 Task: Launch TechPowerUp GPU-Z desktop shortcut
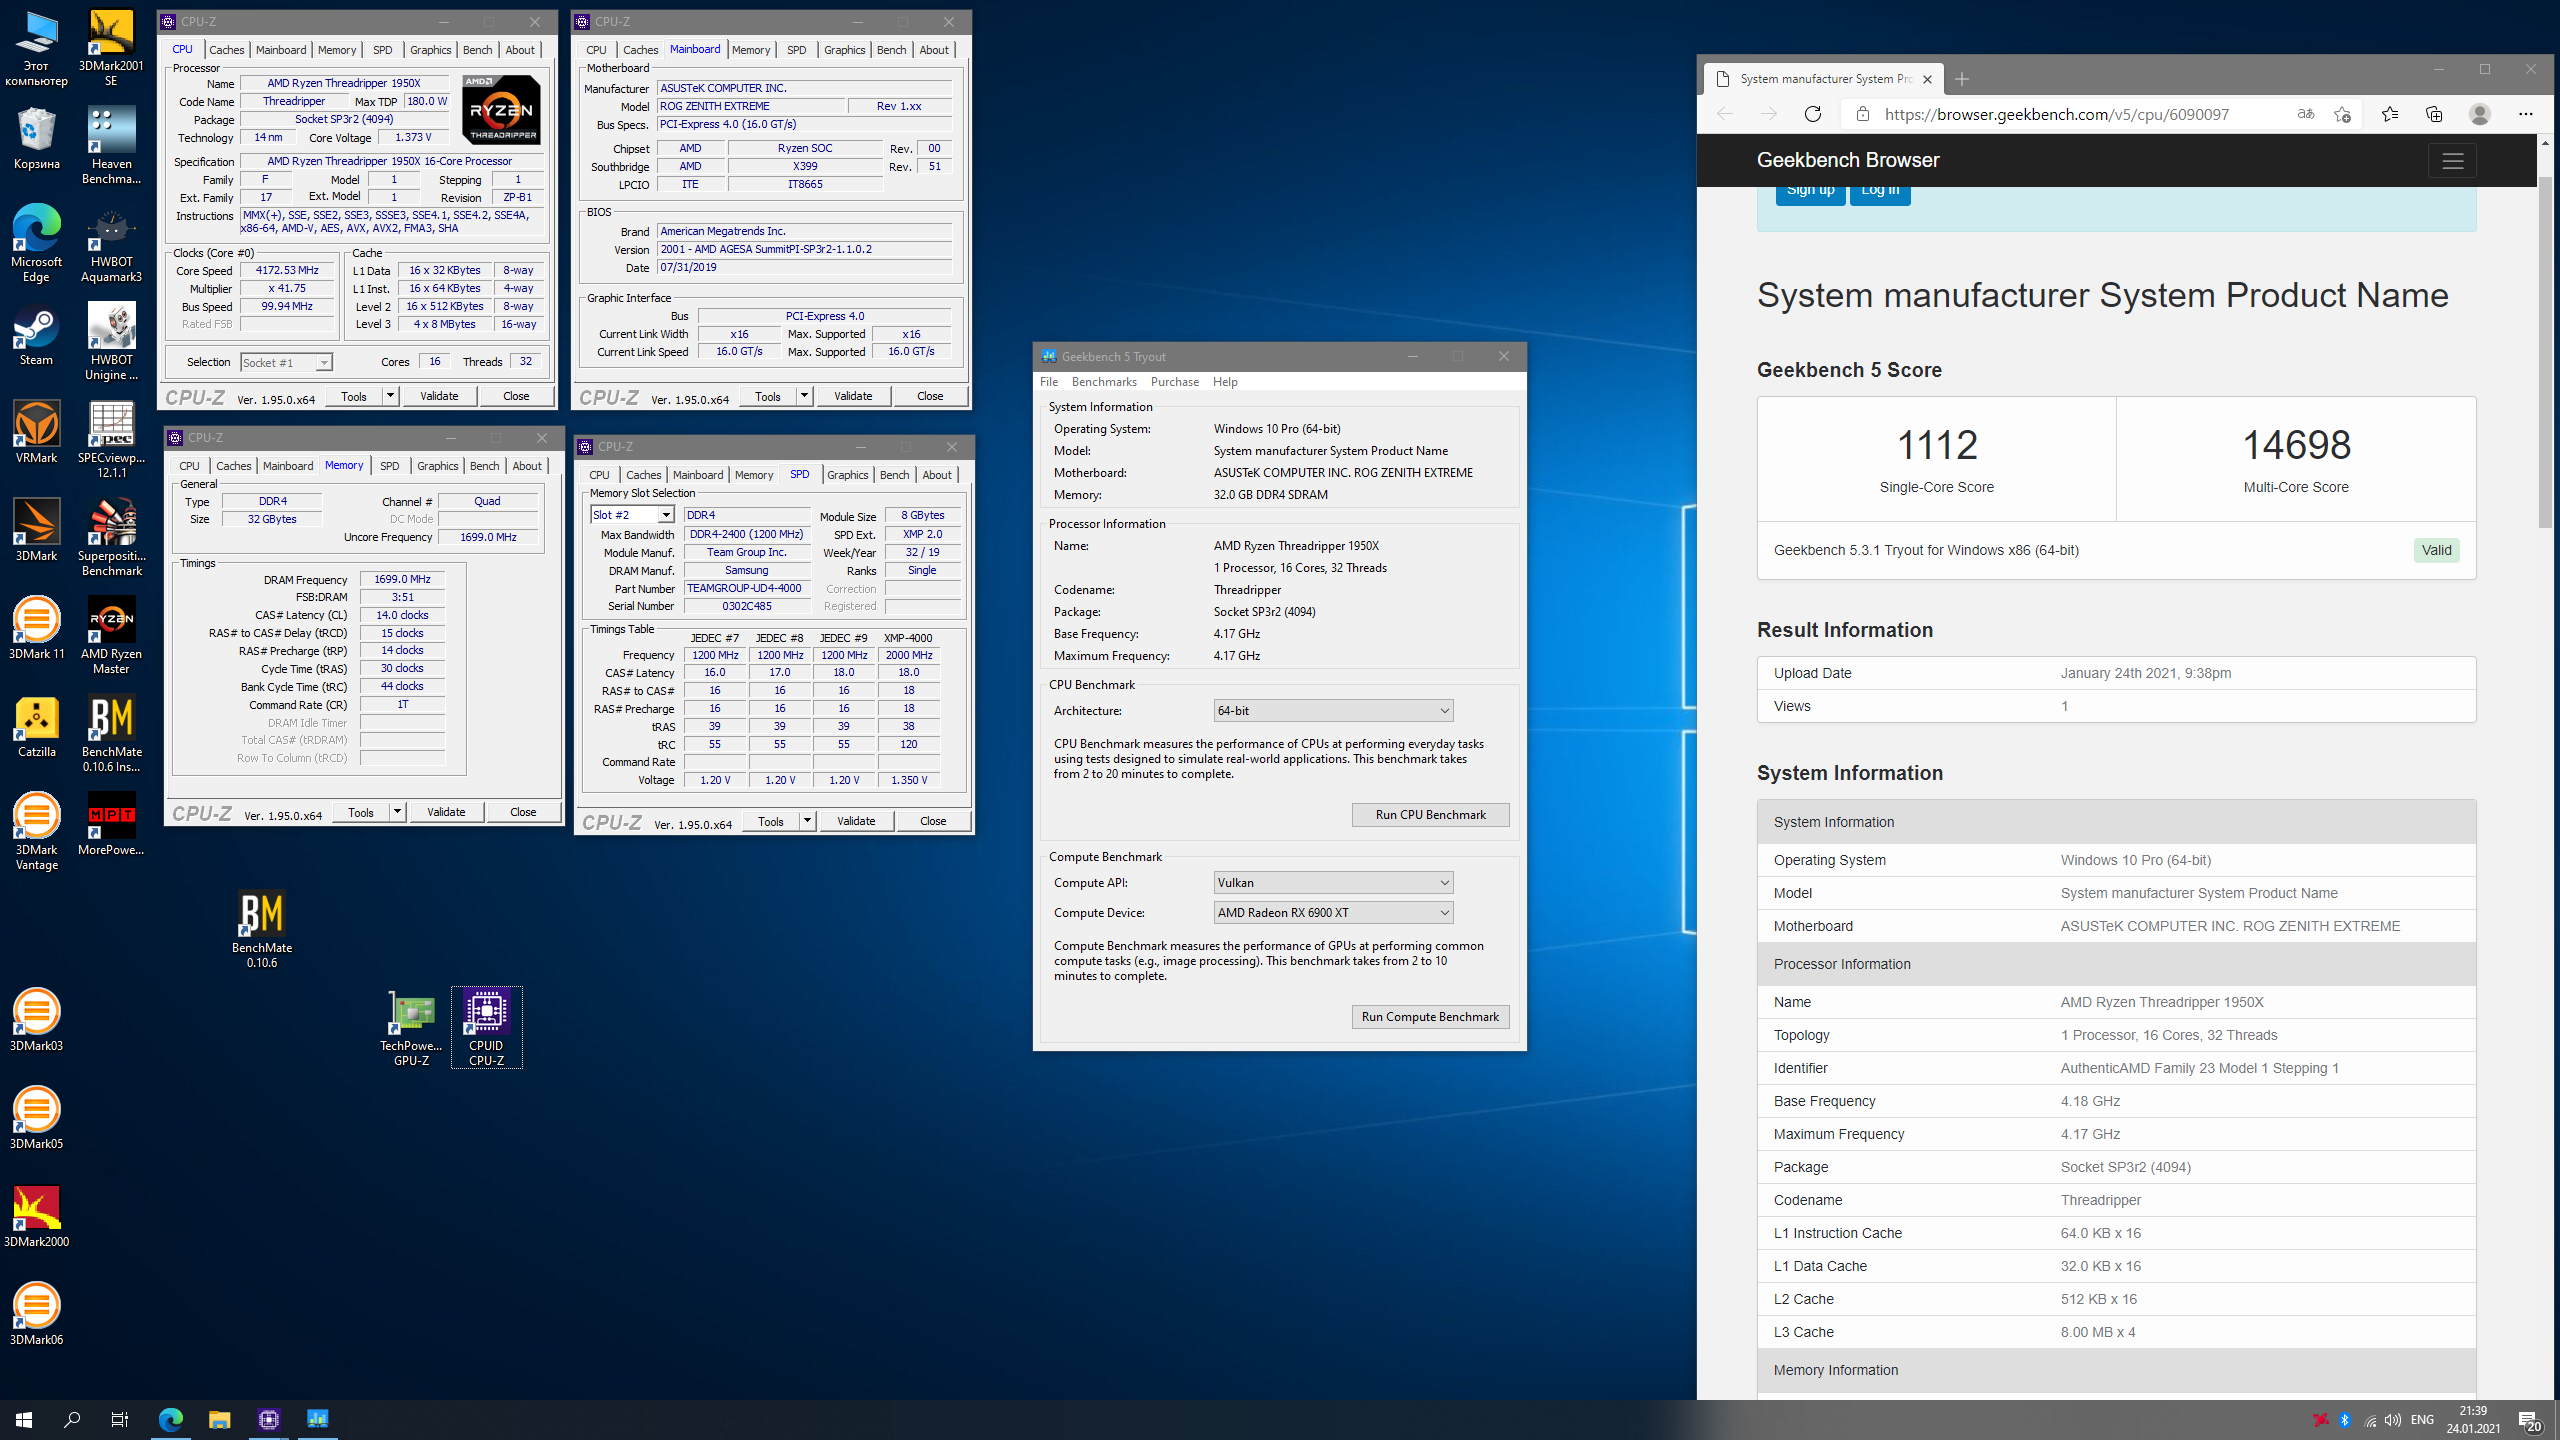(x=411, y=1028)
